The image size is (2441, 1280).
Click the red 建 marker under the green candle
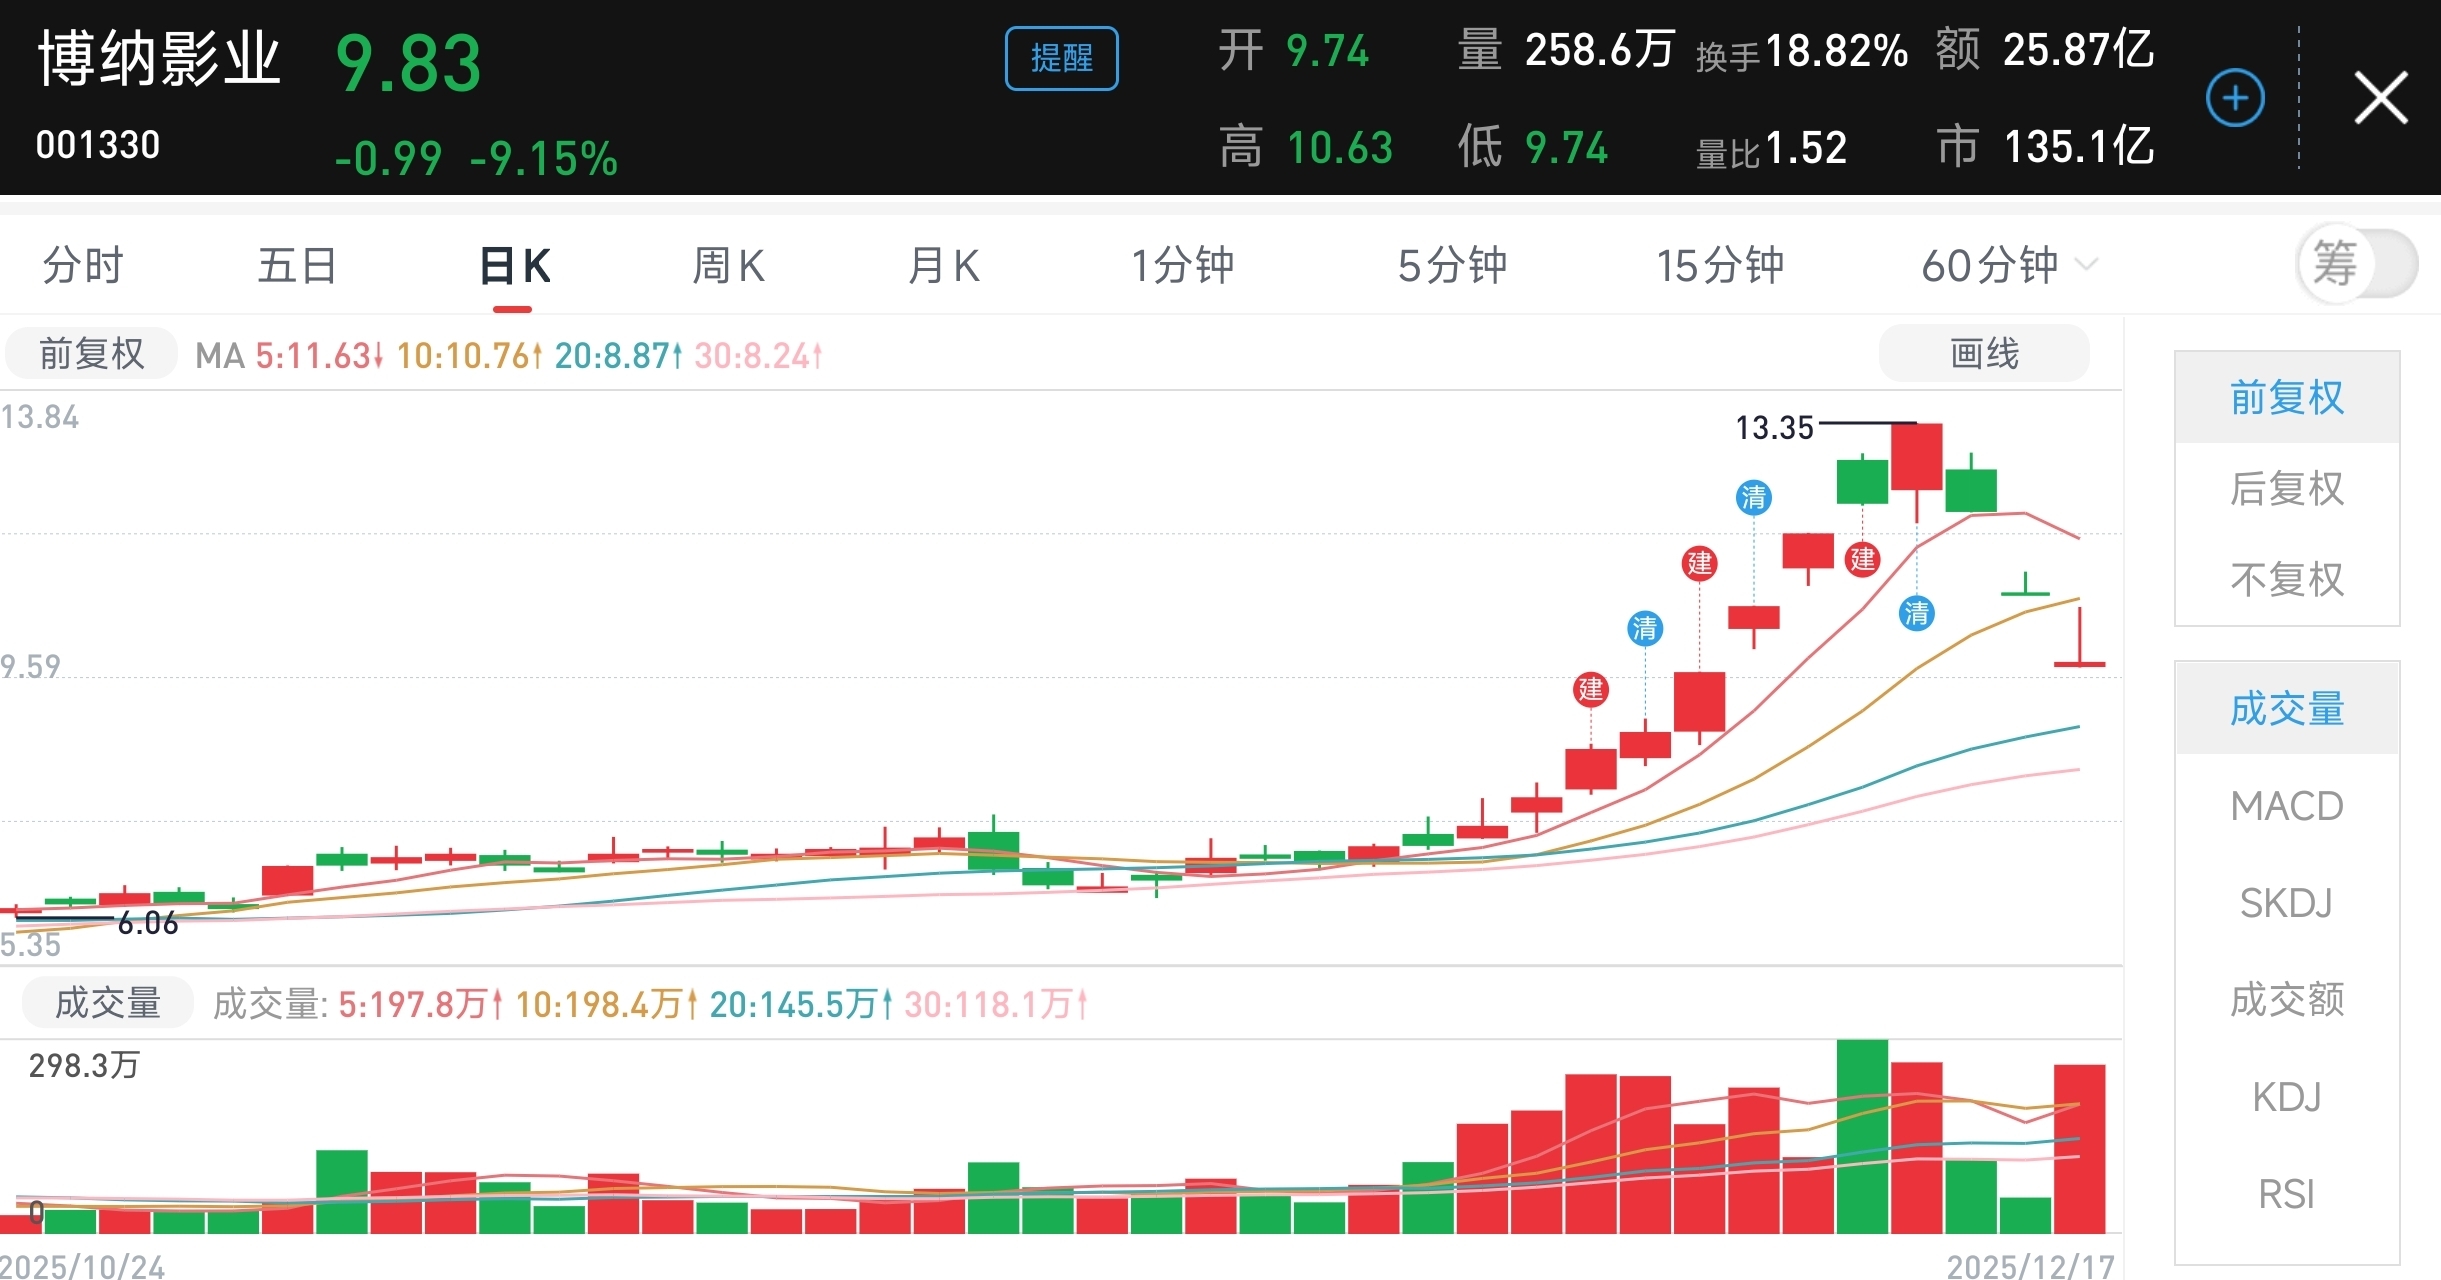pyautogui.click(x=1862, y=559)
